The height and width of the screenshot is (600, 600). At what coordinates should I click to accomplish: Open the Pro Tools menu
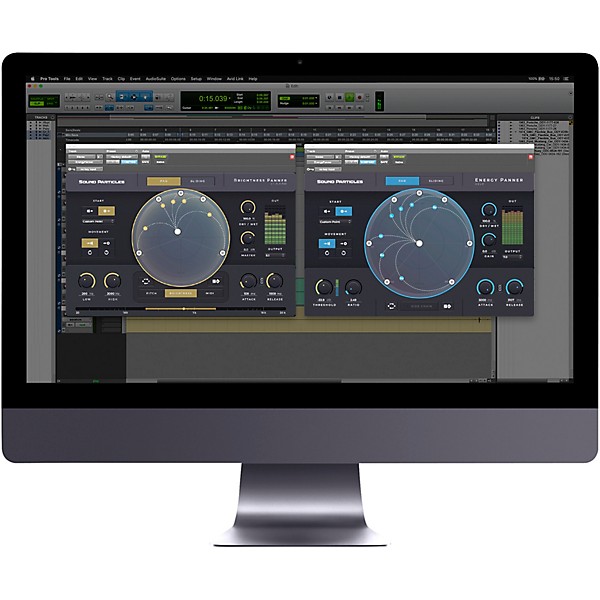point(49,79)
